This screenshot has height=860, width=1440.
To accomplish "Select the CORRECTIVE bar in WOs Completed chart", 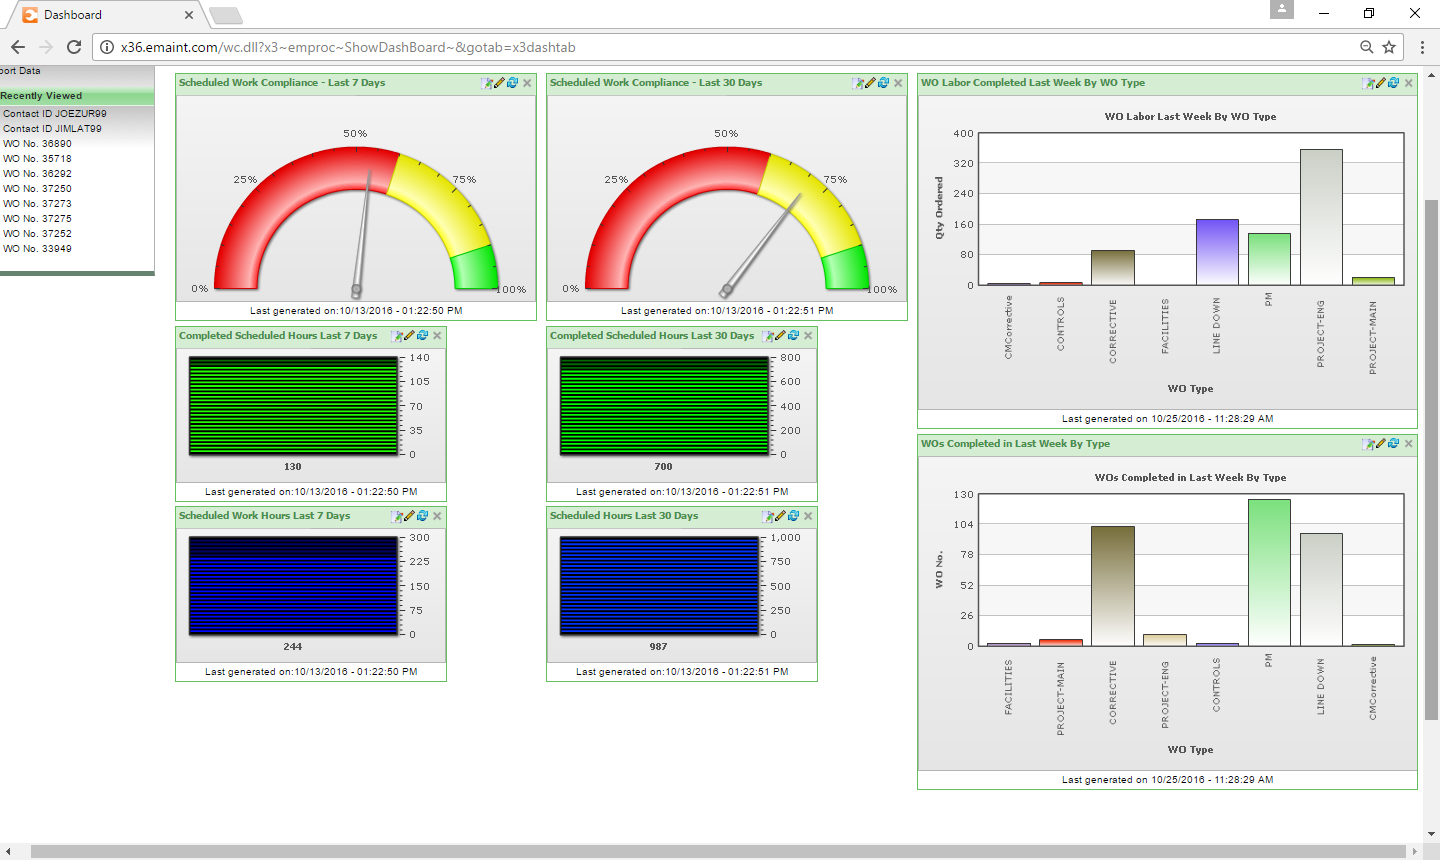I will [x=1113, y=586].
